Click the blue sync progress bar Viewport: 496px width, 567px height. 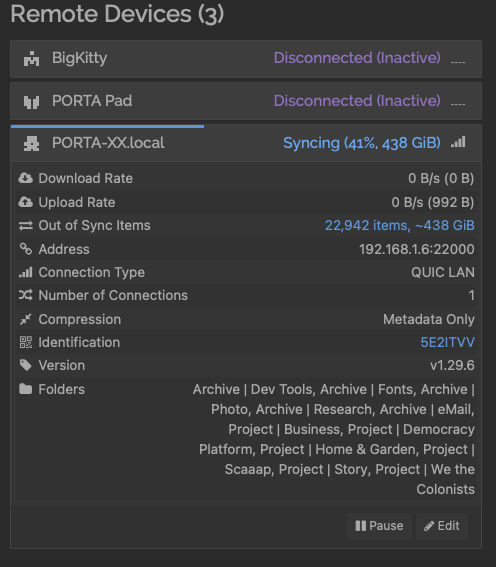(107, 126)
